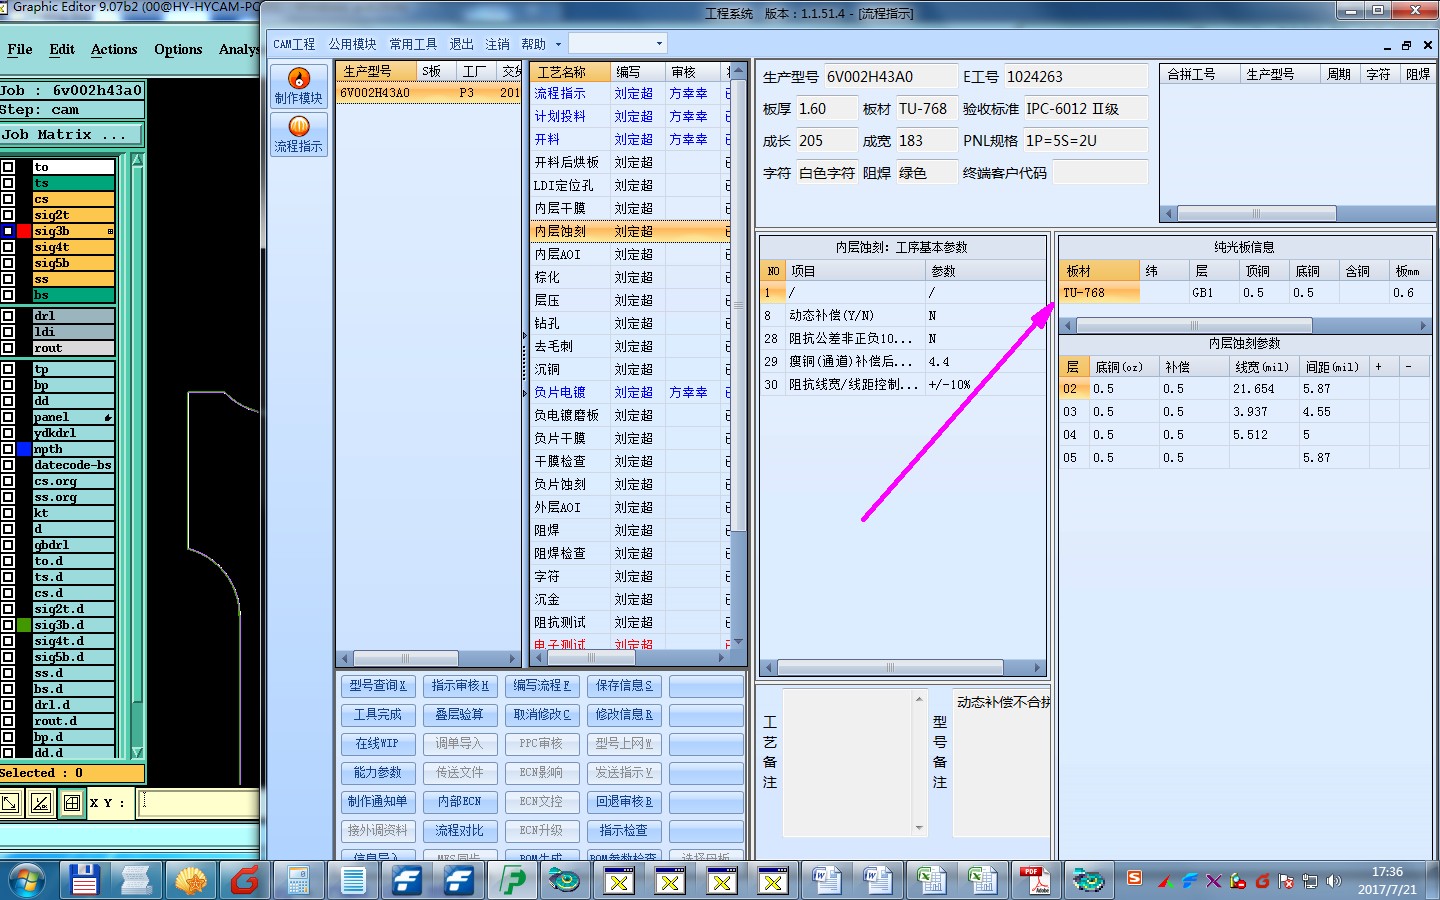Open the Windows Start menu
Image resolution: width=1440 pixels, height=900 pixels.
point(27,881)
